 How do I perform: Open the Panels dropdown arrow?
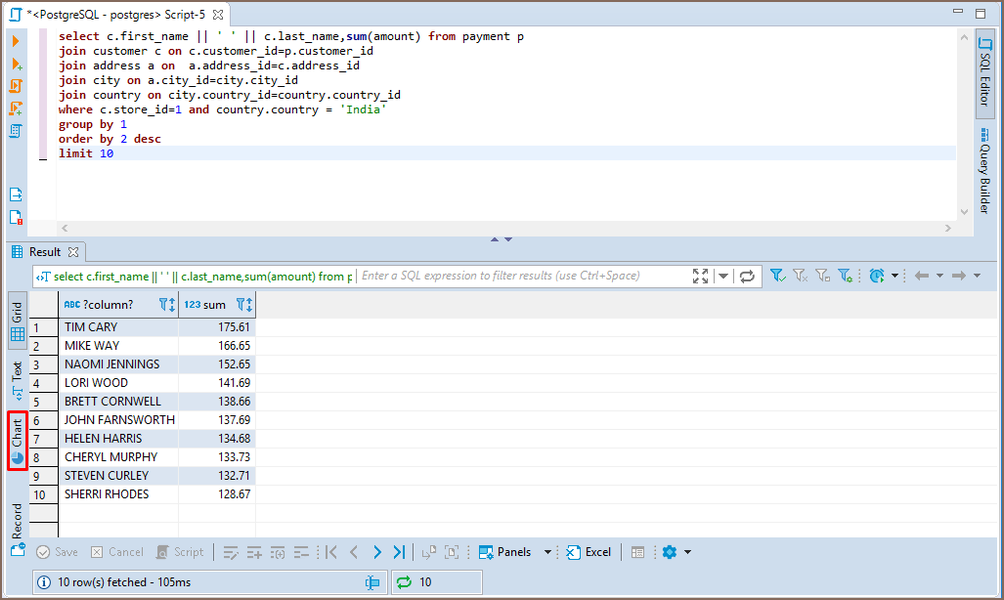(547, 552)
